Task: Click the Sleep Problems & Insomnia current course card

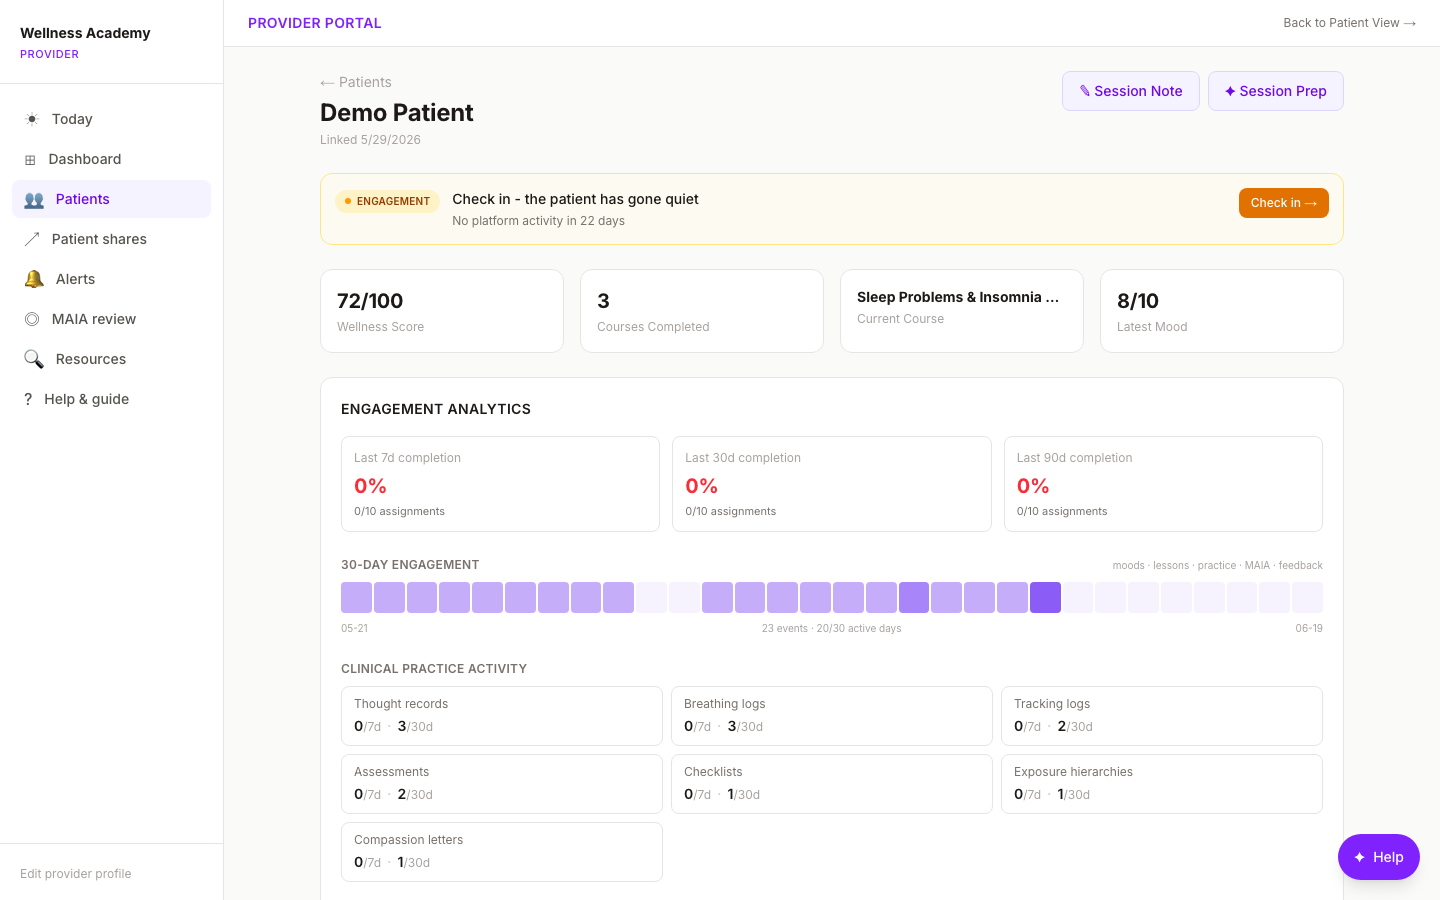Action: tap(962, 311)
